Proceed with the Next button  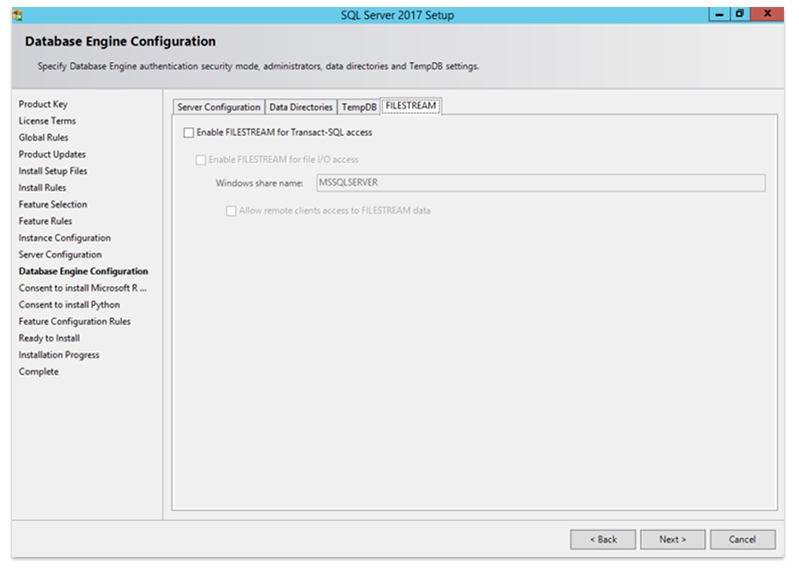click(x=673, y=539)
